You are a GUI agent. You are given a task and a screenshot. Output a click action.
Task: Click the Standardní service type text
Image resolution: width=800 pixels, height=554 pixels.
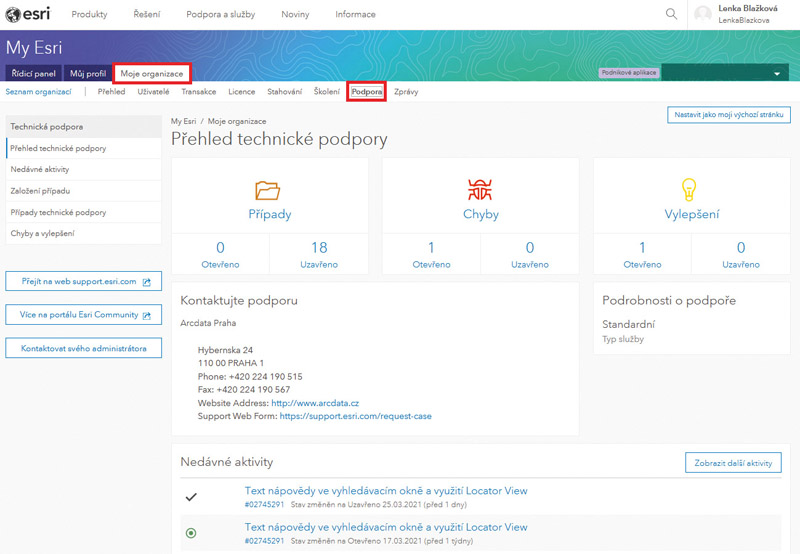628,324
